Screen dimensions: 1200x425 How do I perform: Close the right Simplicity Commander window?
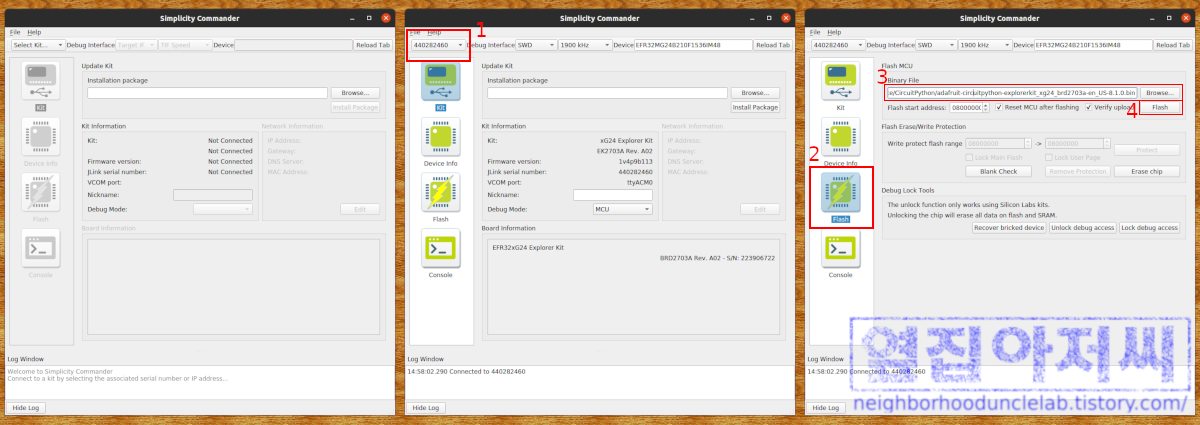pyautogui.click(x=1186, y=18)
